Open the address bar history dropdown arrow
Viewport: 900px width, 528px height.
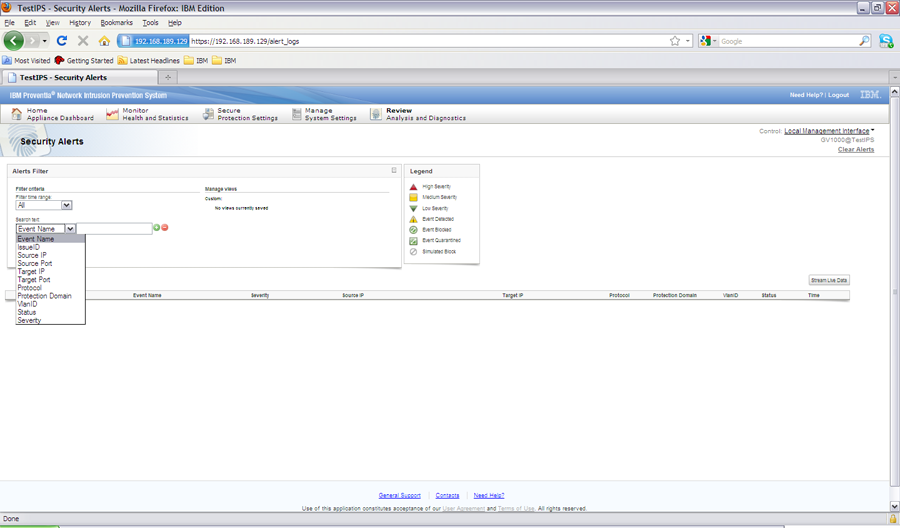point(688,41)
